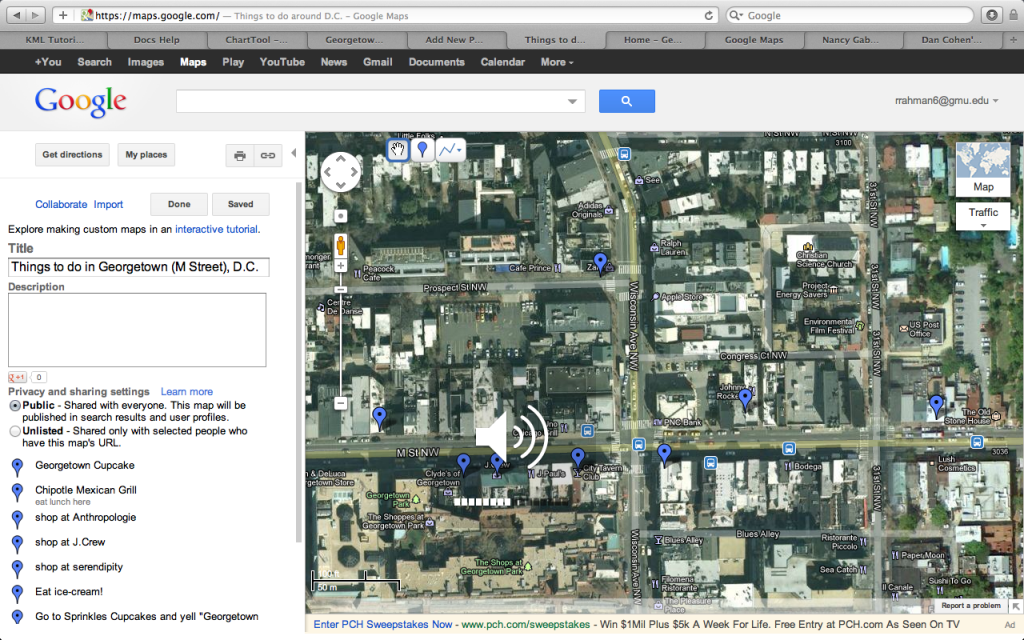Click the left panel vertical scrollbar
The width and height of the screenshot is (1024, 640).
299,362
